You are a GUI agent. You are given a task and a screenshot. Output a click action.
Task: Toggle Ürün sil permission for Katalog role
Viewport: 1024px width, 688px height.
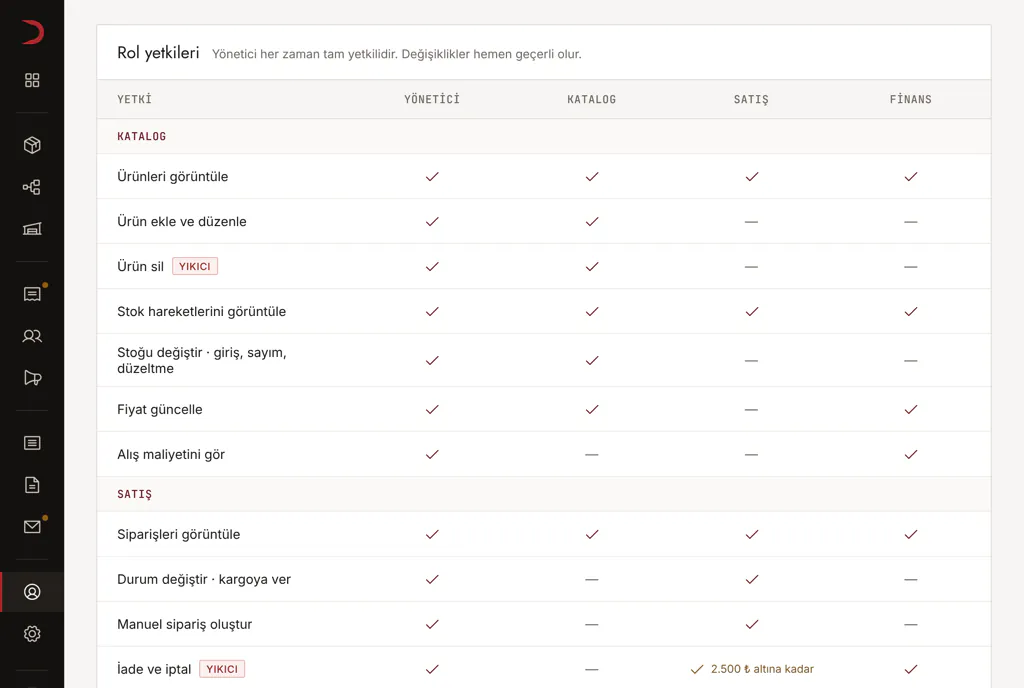(x=592, y=266)
